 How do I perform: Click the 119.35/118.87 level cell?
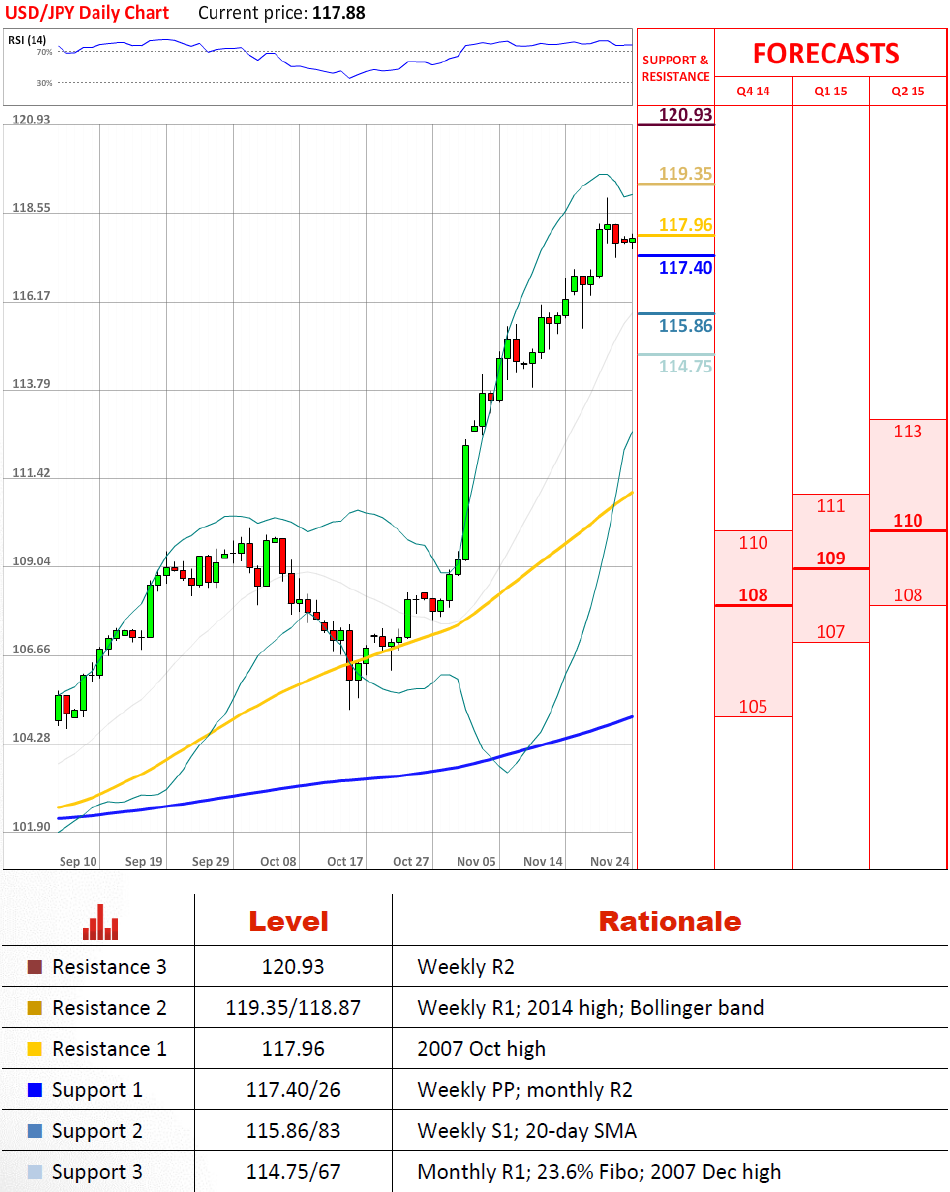point(293,1008)
